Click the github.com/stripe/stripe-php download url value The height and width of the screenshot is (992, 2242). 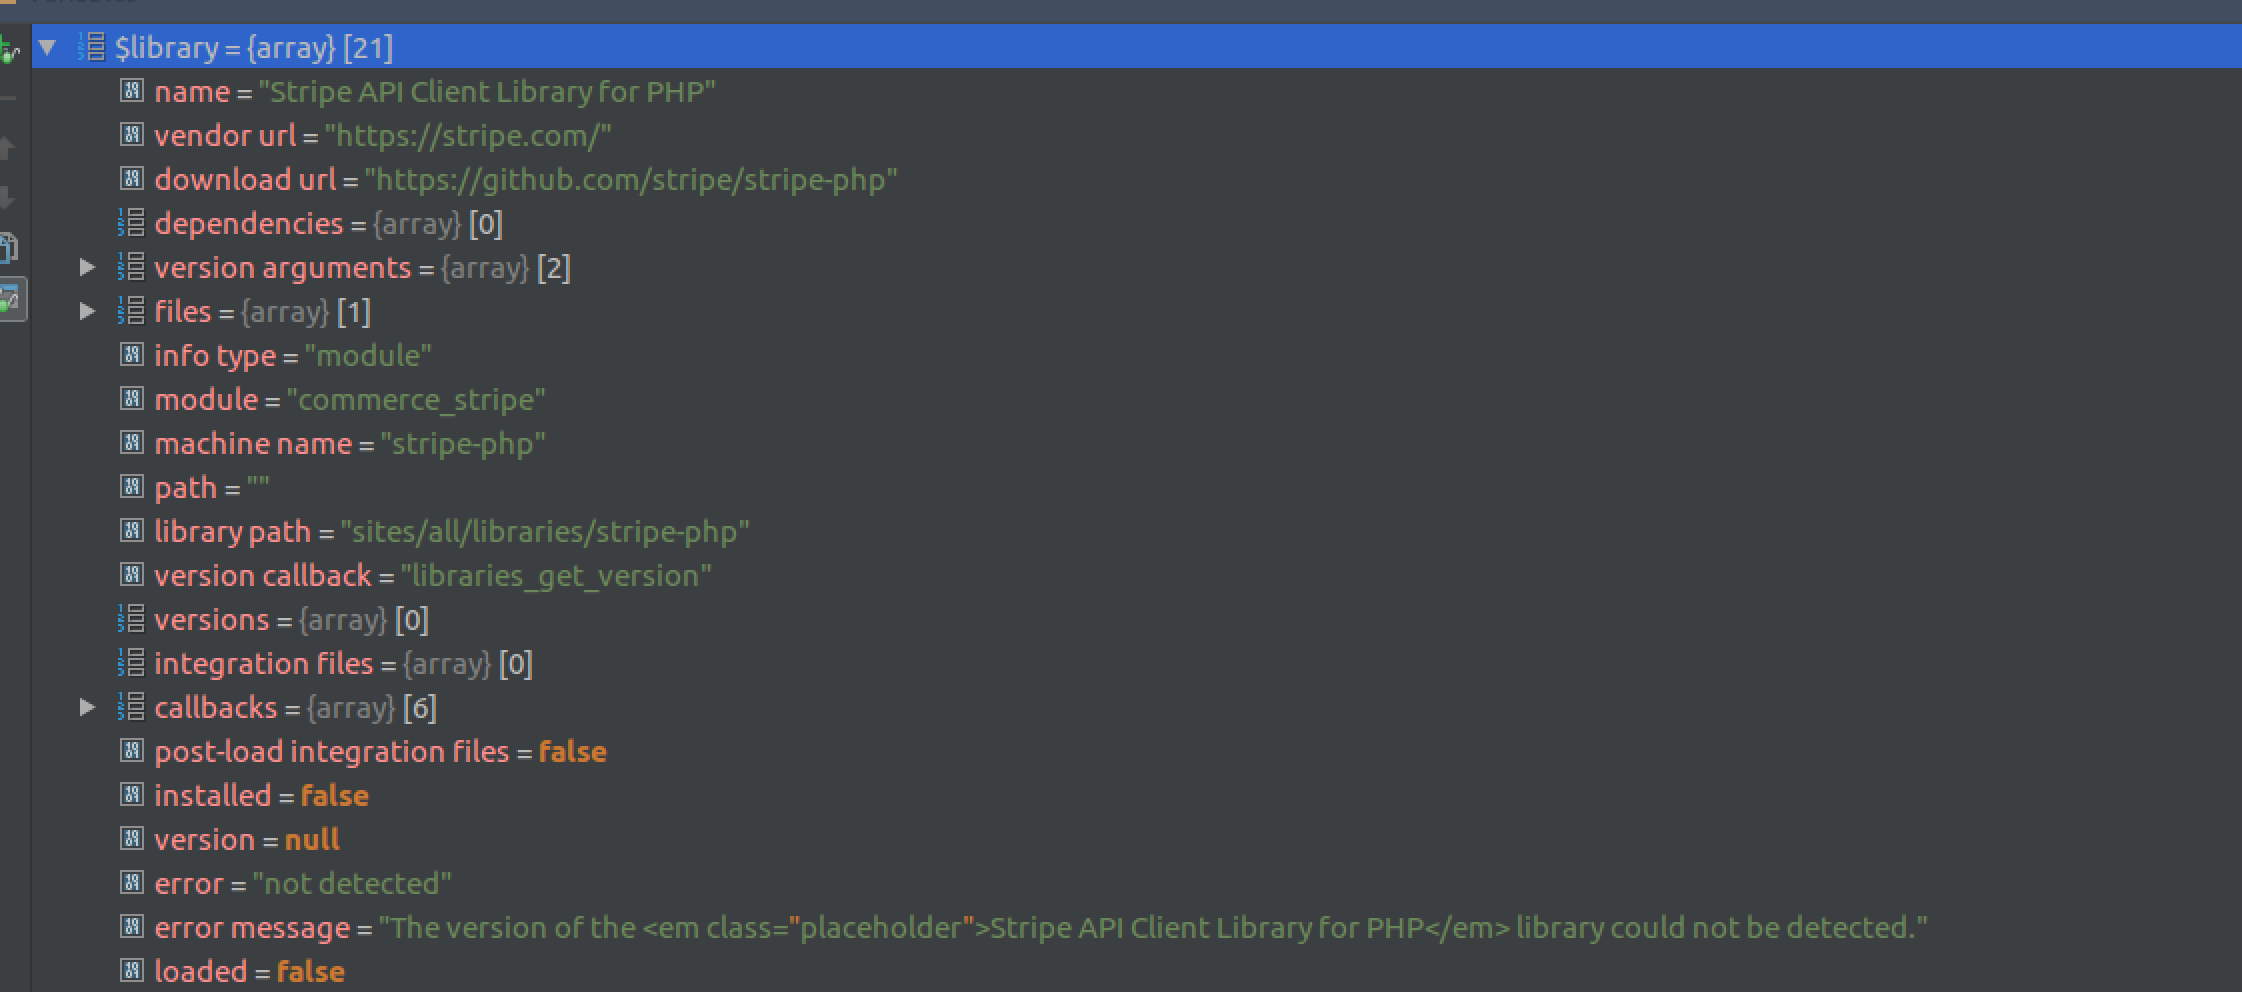coord(632,179)
